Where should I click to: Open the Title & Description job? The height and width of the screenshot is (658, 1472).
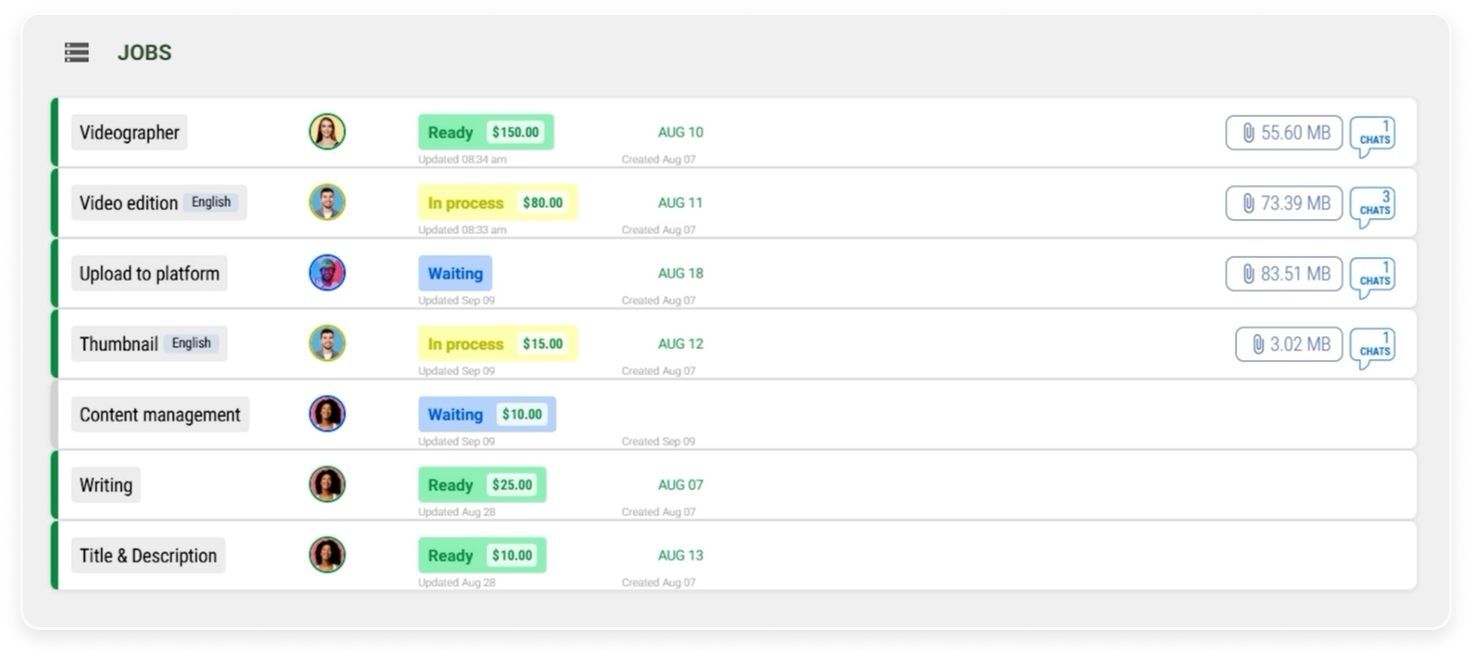[x=148, y=556]
